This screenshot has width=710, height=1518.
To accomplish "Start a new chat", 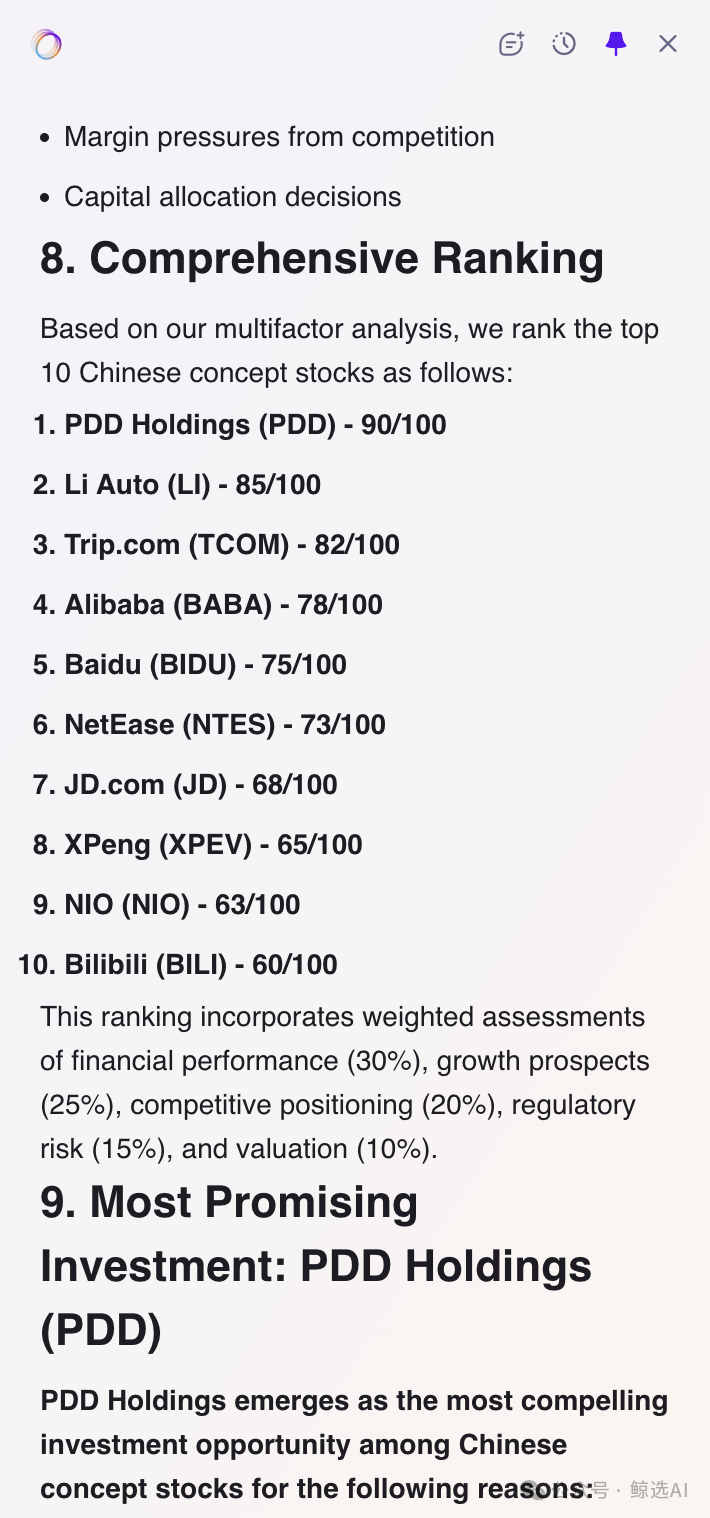I will pyautogui.click(x=511, y=44).
